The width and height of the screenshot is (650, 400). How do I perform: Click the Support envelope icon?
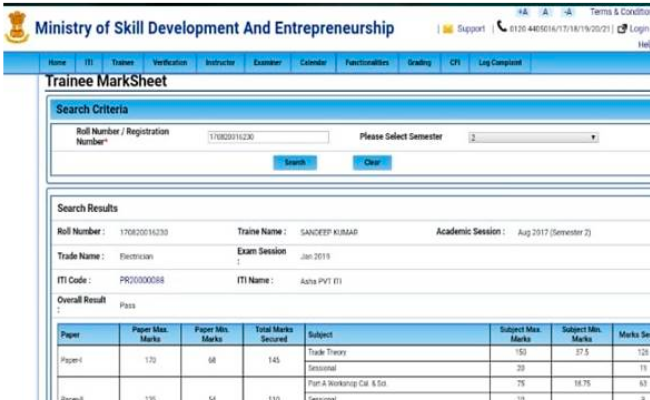(448, 29)
